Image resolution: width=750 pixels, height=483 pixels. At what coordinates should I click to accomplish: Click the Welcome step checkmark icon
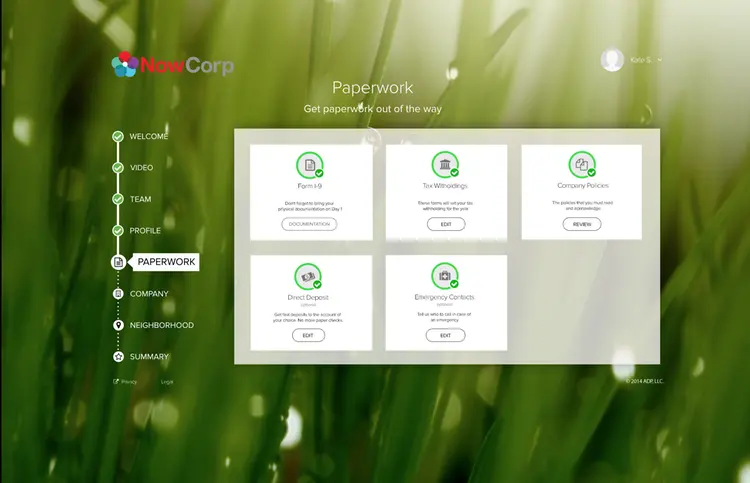pyautogui.click(x=118, y=136)
